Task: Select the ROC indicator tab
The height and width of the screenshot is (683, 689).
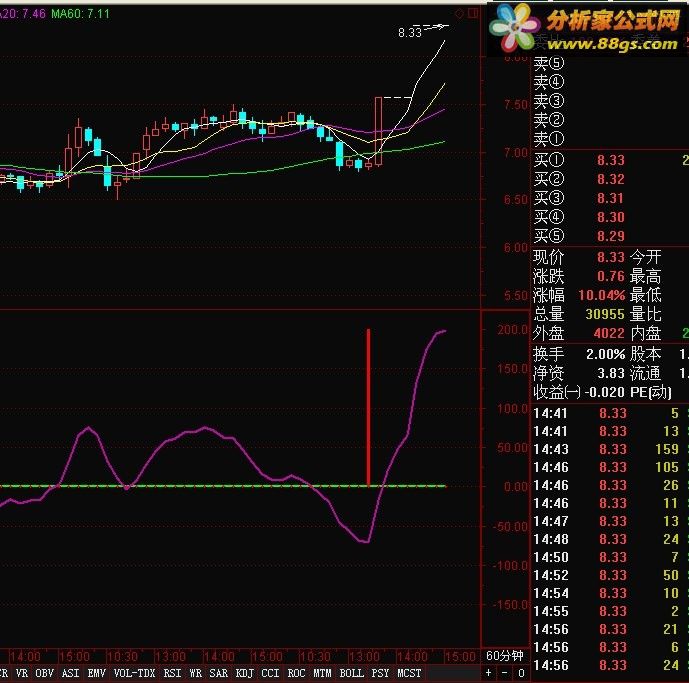Action: 296,673
